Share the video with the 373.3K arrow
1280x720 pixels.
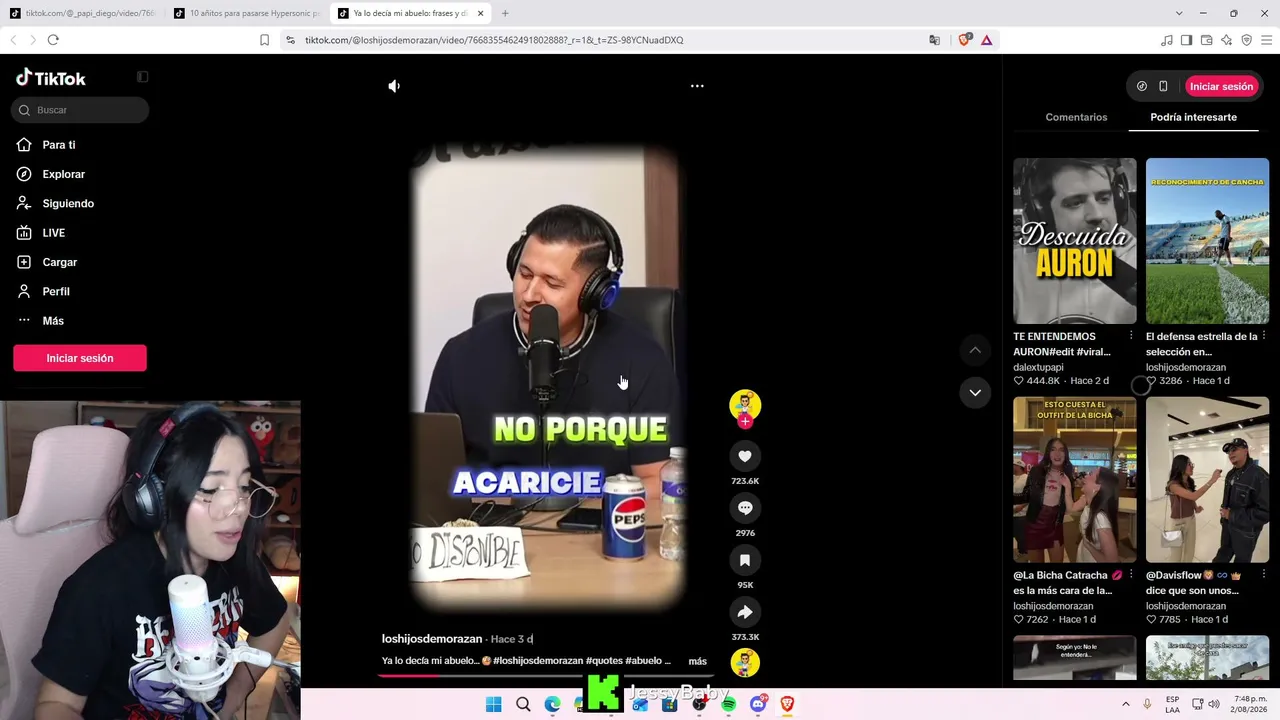coord(745,612)
